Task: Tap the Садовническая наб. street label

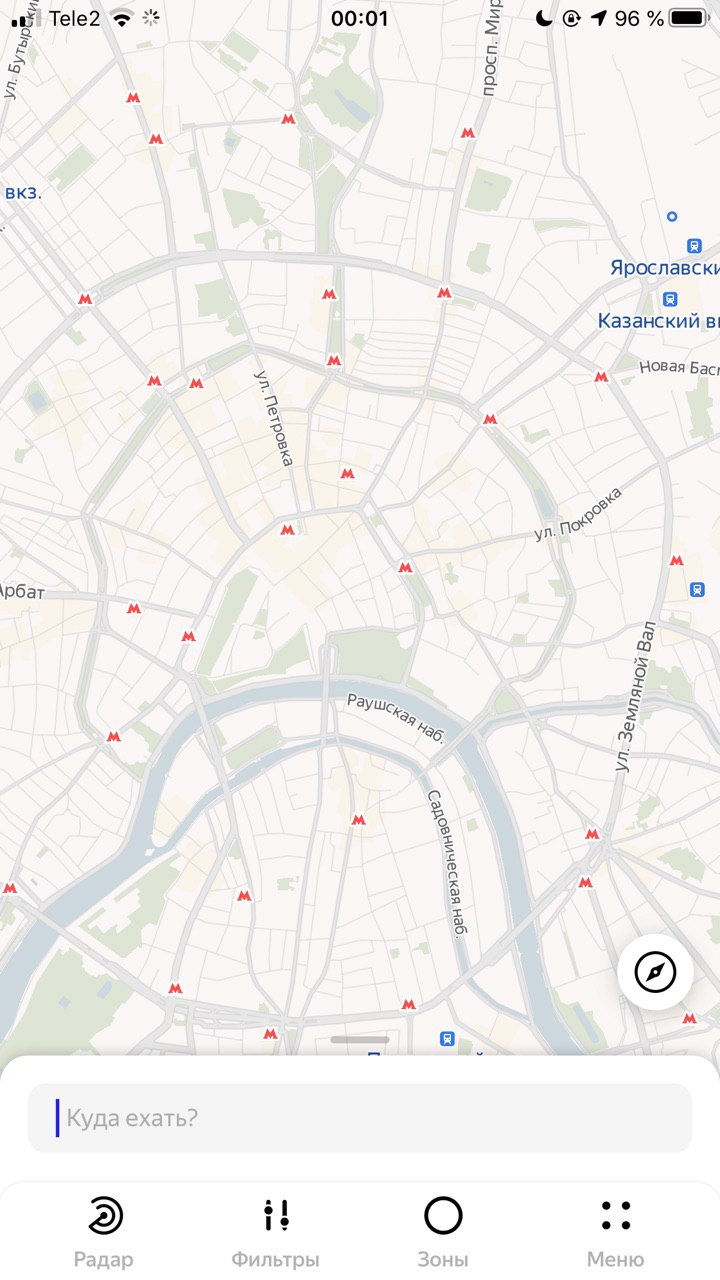Action: pos(447,864)
